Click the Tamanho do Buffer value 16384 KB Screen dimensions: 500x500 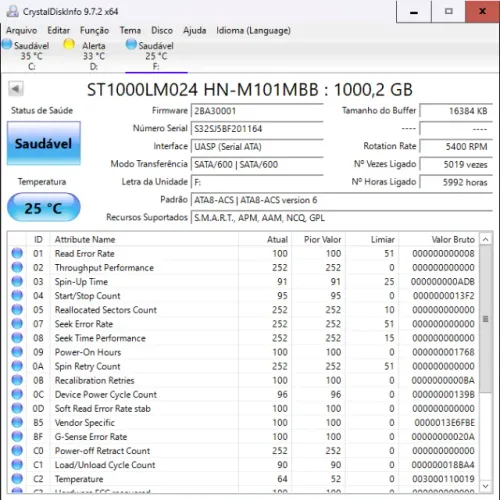tap(456, 111)
